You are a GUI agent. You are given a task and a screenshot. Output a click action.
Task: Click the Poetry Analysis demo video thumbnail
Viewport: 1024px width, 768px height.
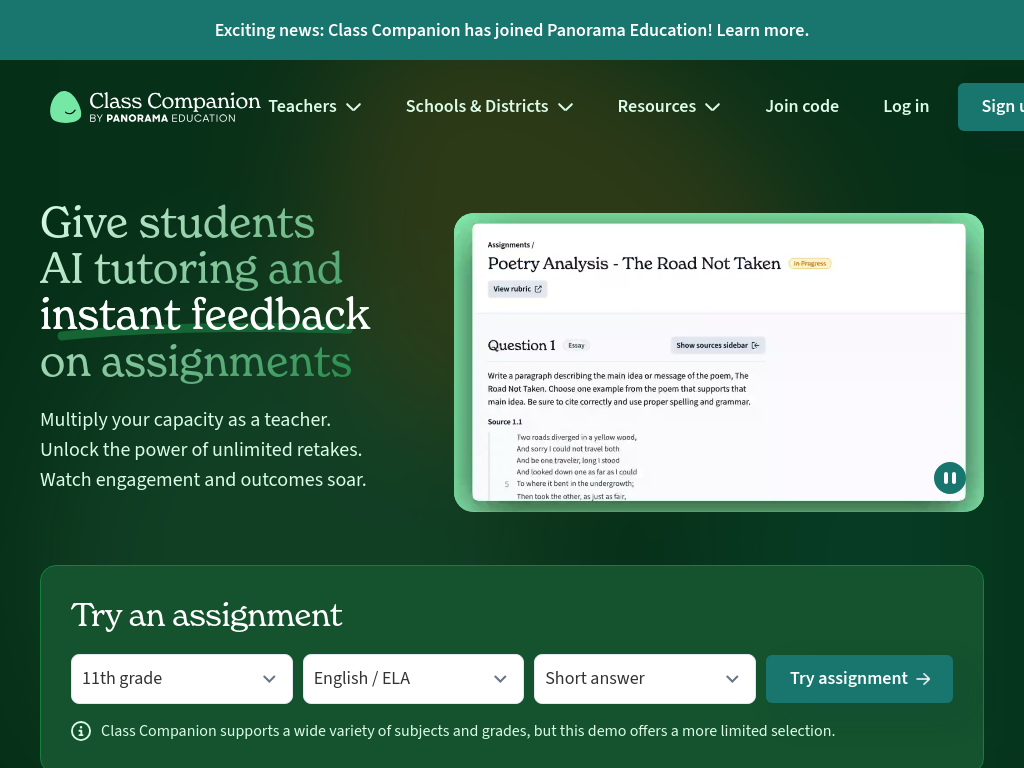point(718,362)
